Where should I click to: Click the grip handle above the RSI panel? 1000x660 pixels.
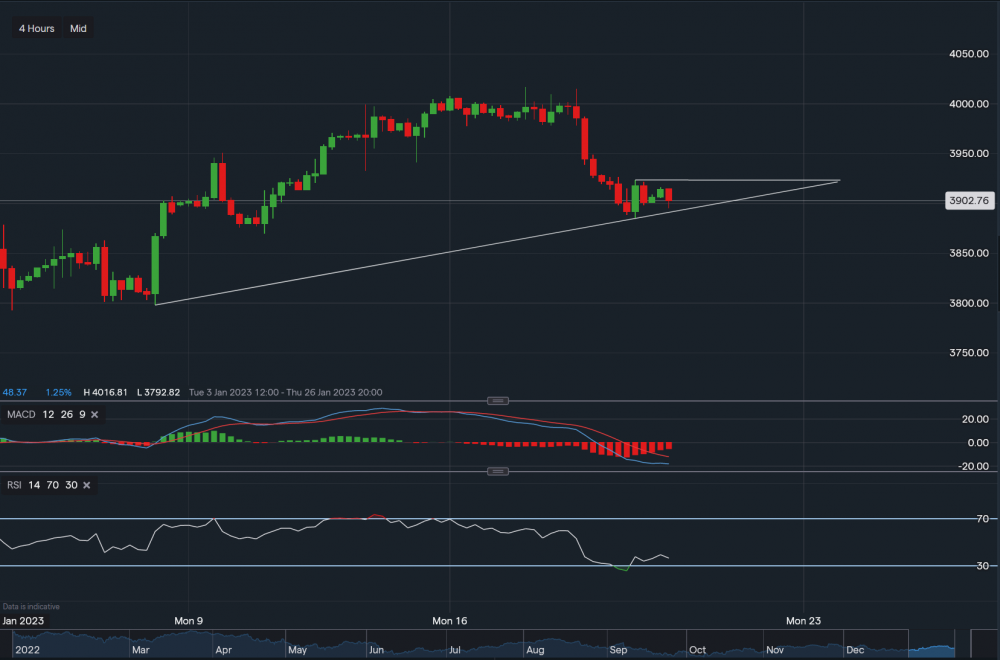pos(497,471)
